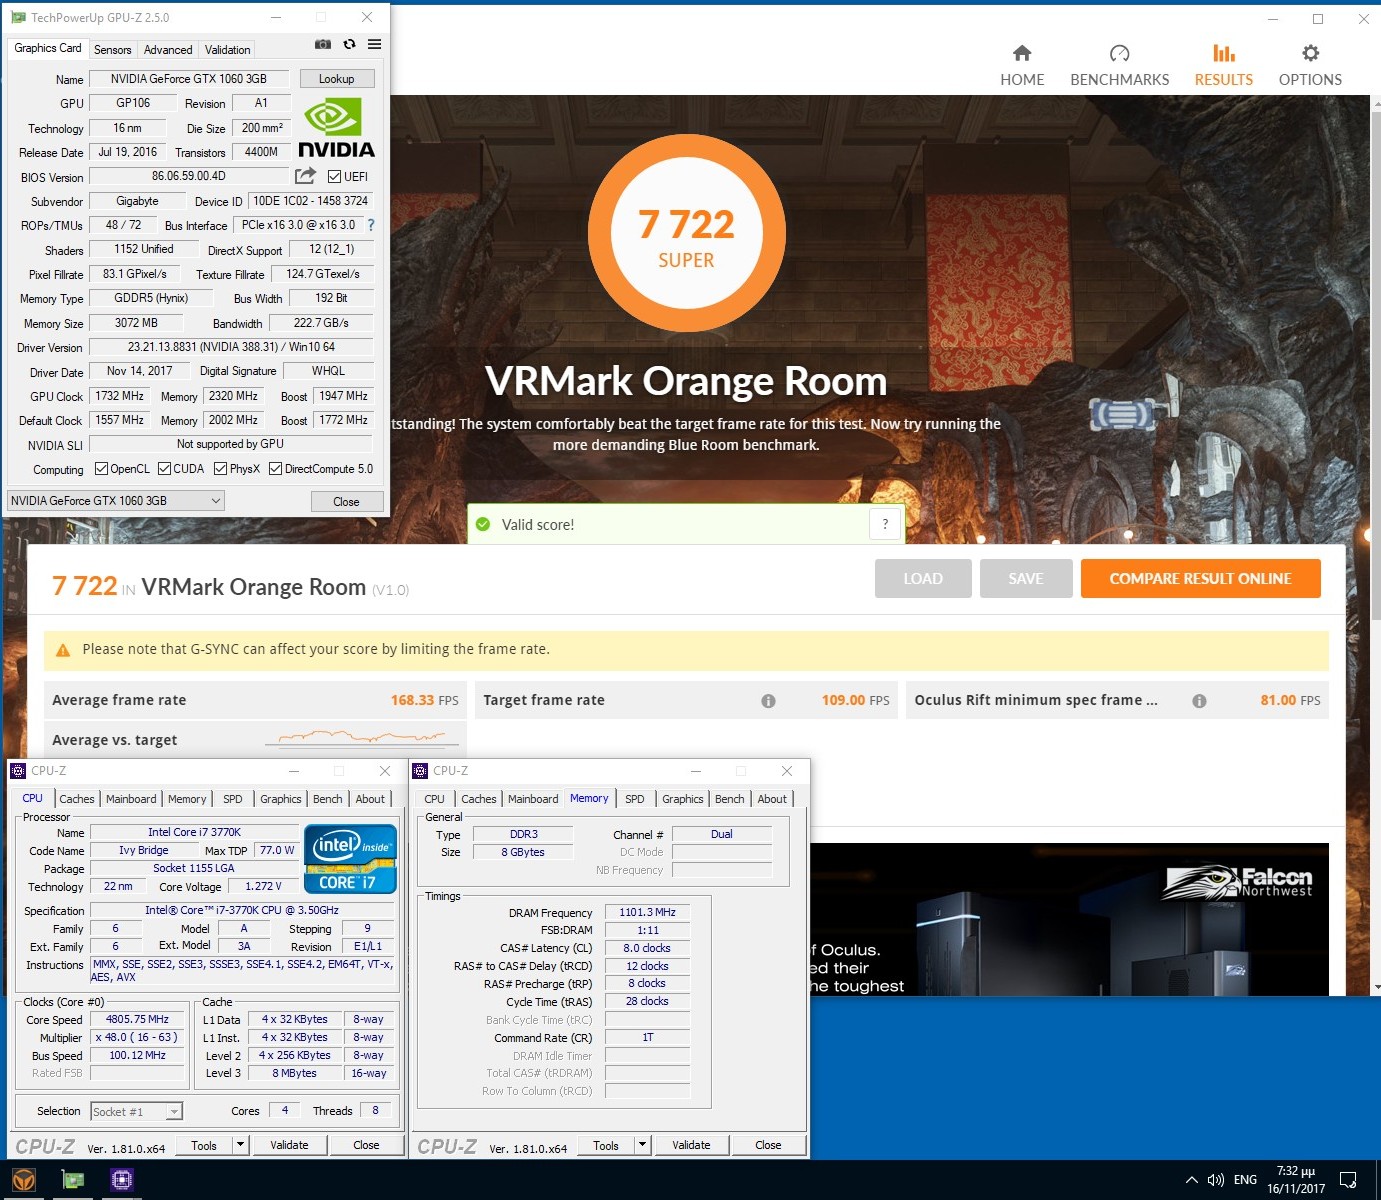Toggle the UEFI checkbox
This screenshot has height=1200, width=1381.
pos(335,177)
